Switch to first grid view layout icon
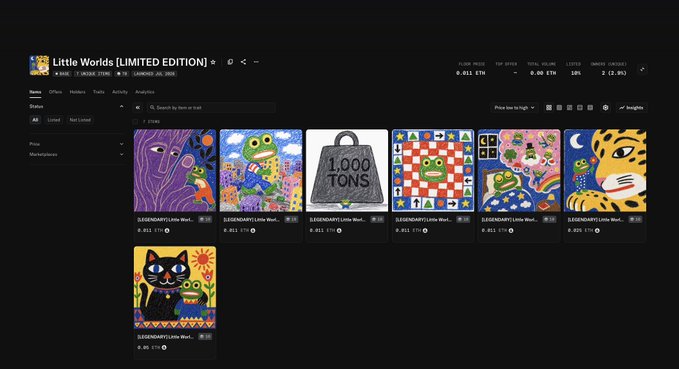 point(549,107)
